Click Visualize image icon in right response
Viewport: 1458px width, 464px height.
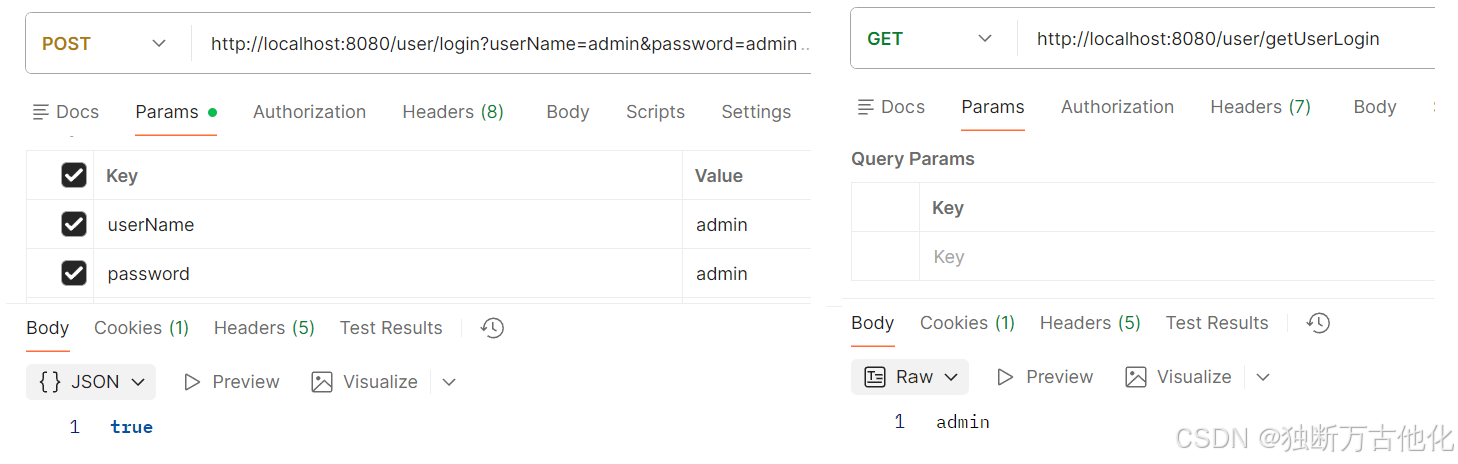pos(1136,377)
